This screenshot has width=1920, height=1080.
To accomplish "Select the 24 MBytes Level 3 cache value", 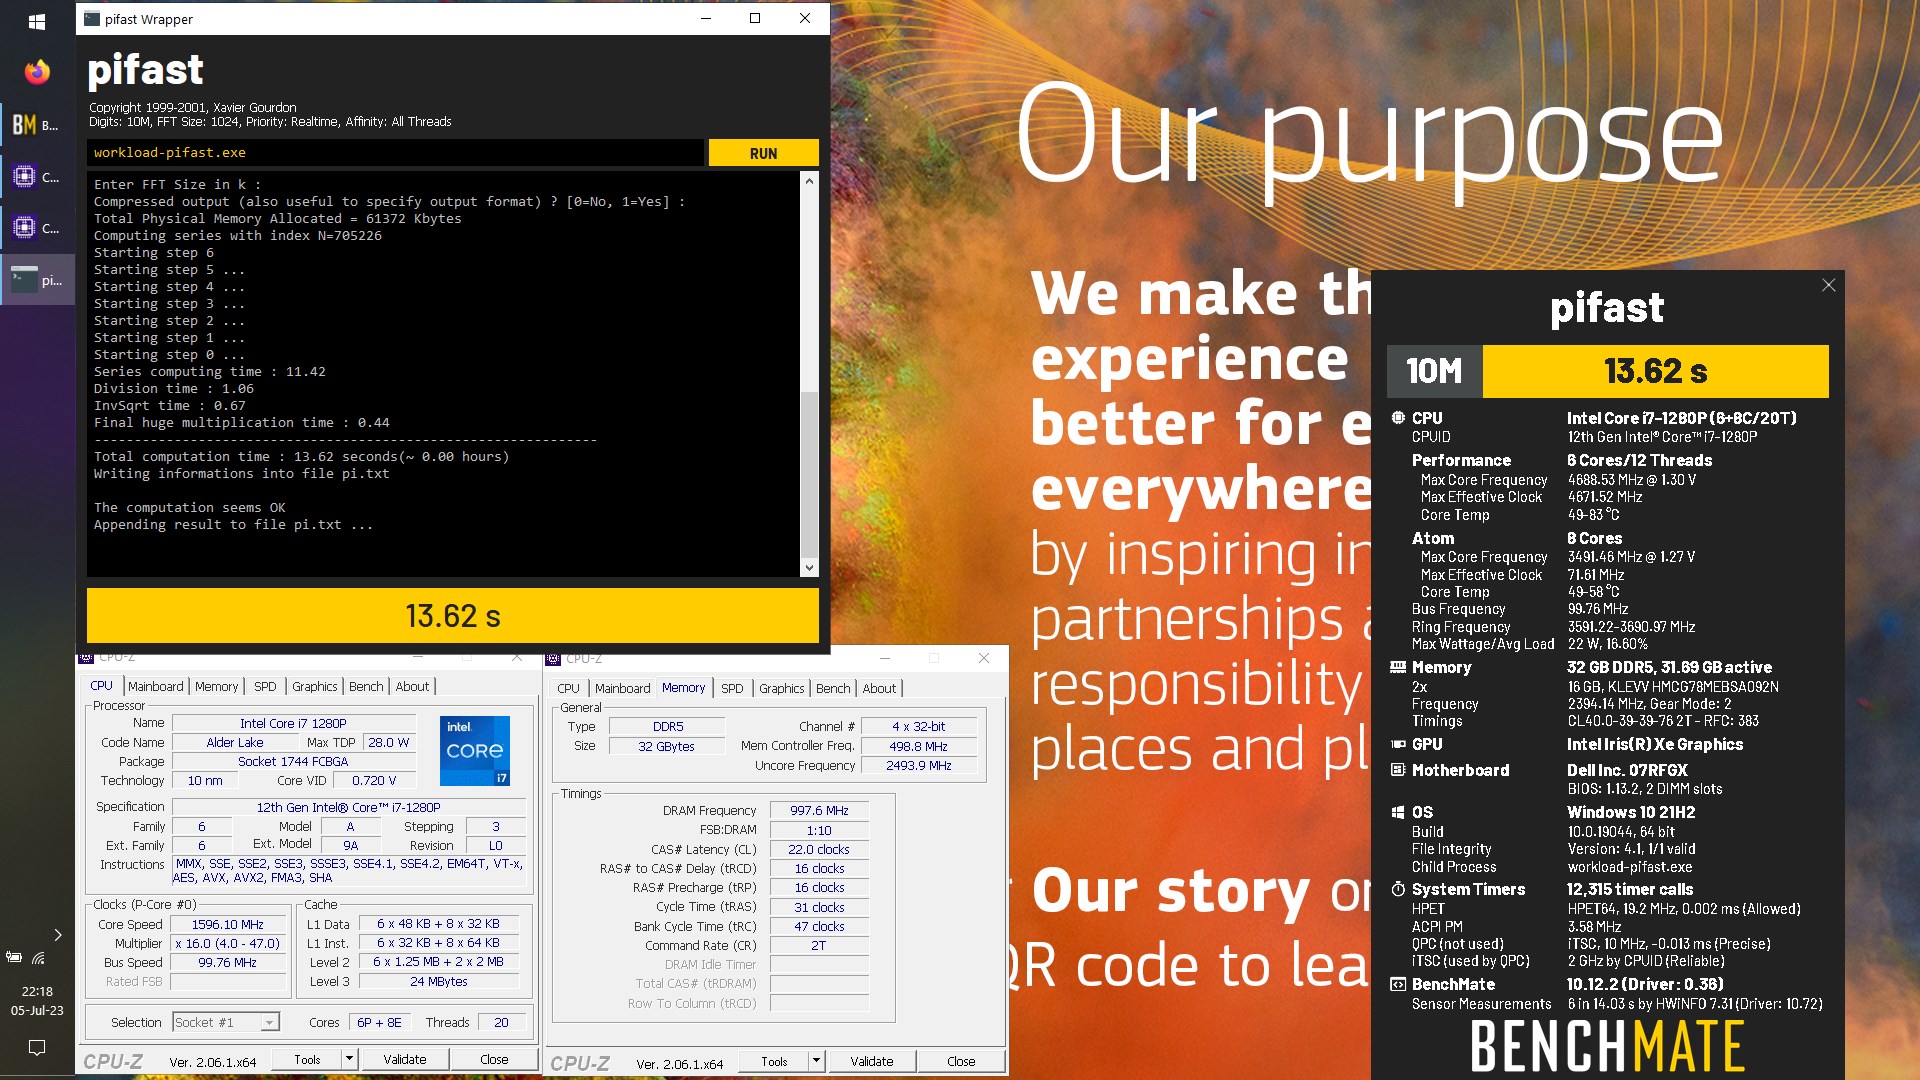I will coord(439,981).
